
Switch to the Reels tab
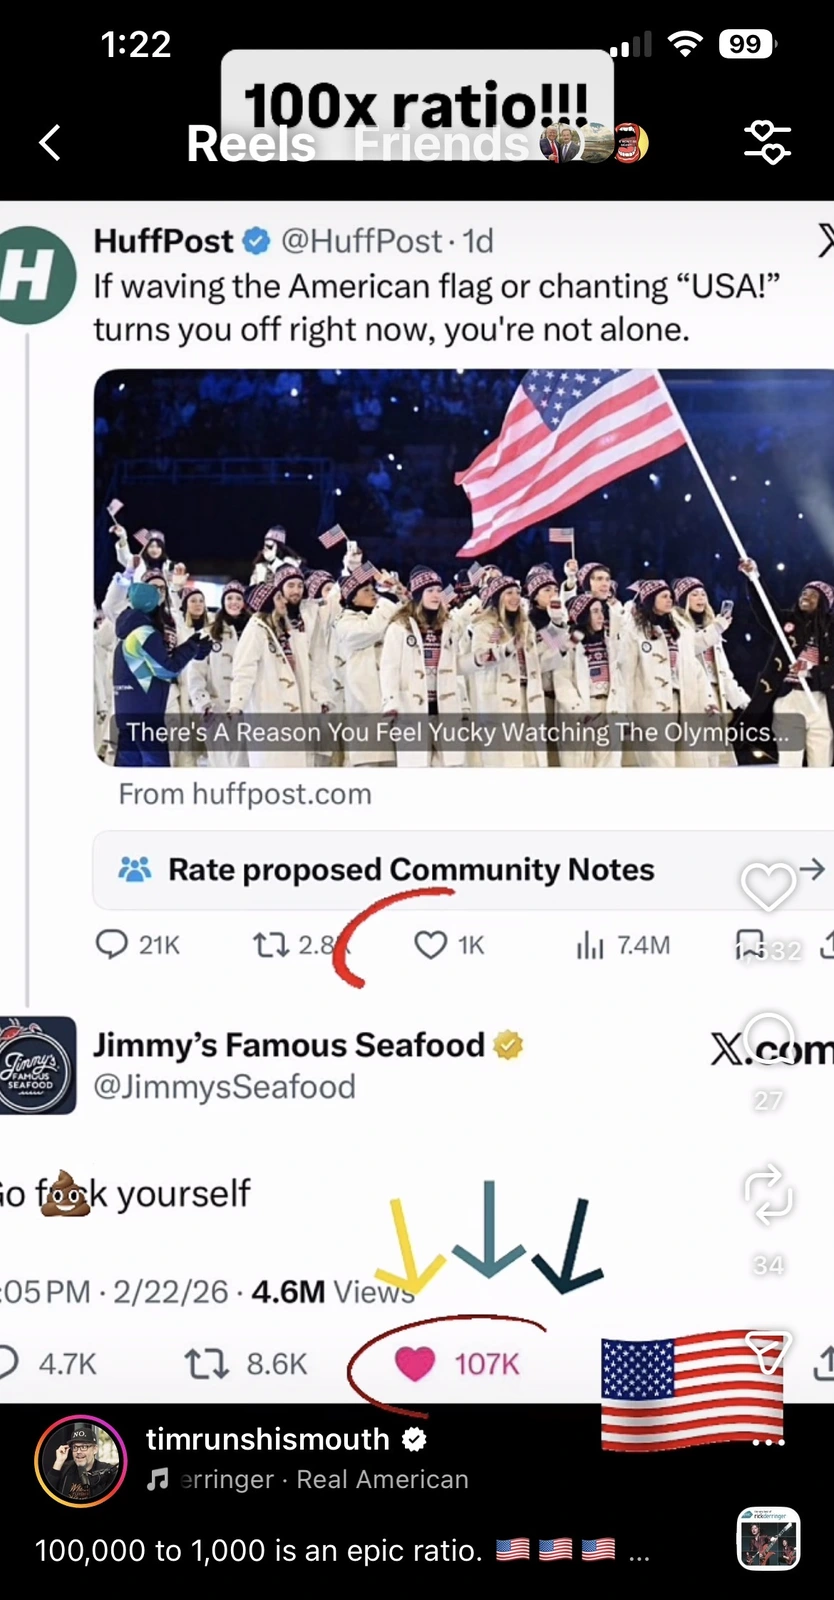pos(251,144)
